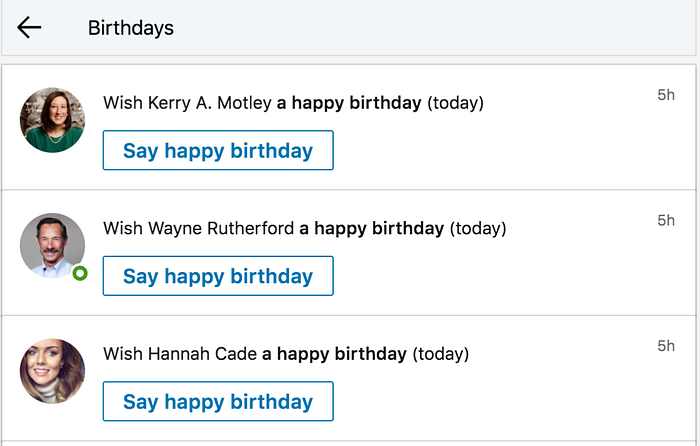Click Wayne Rutherford's green online status indicator
The width and height of the screenshot is (700, 446).
[80, 273]
